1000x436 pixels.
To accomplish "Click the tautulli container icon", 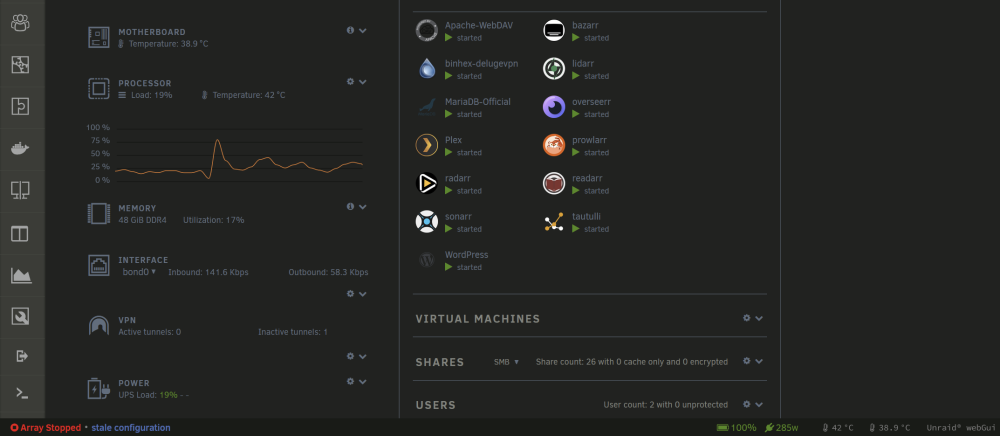I will coord(554,222).
